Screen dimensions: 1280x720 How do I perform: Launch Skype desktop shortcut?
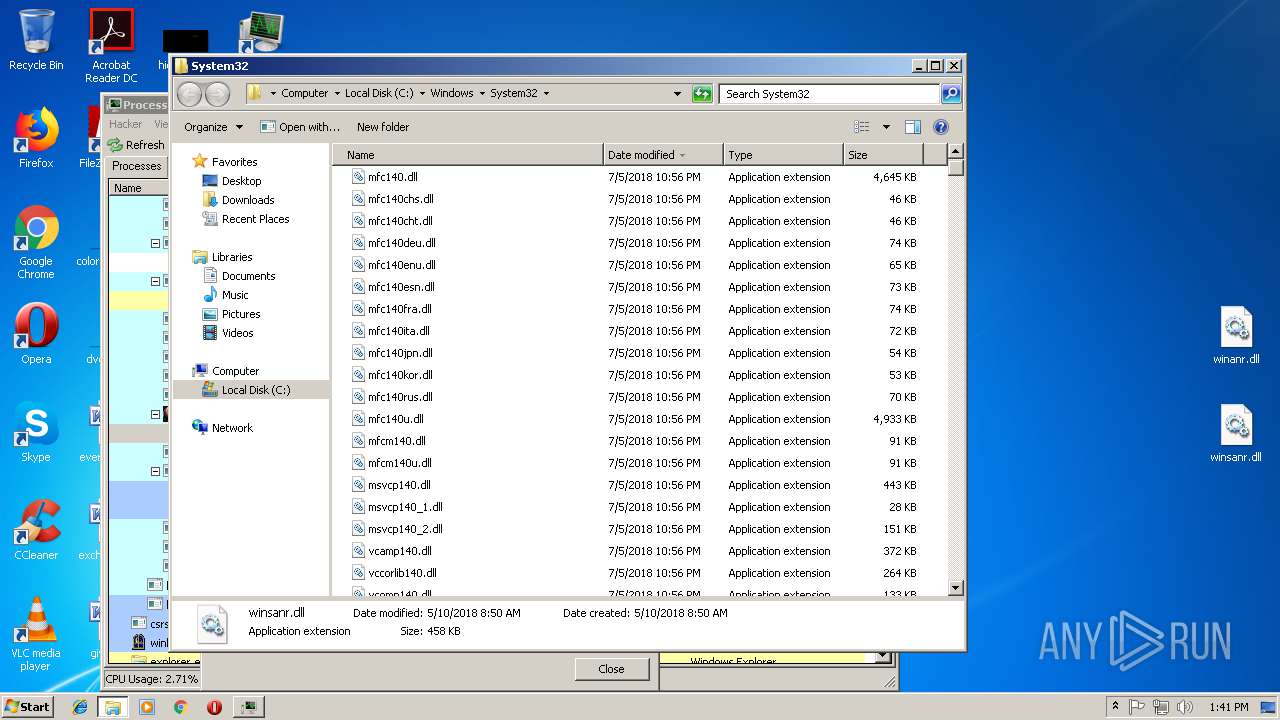point(36,432)
